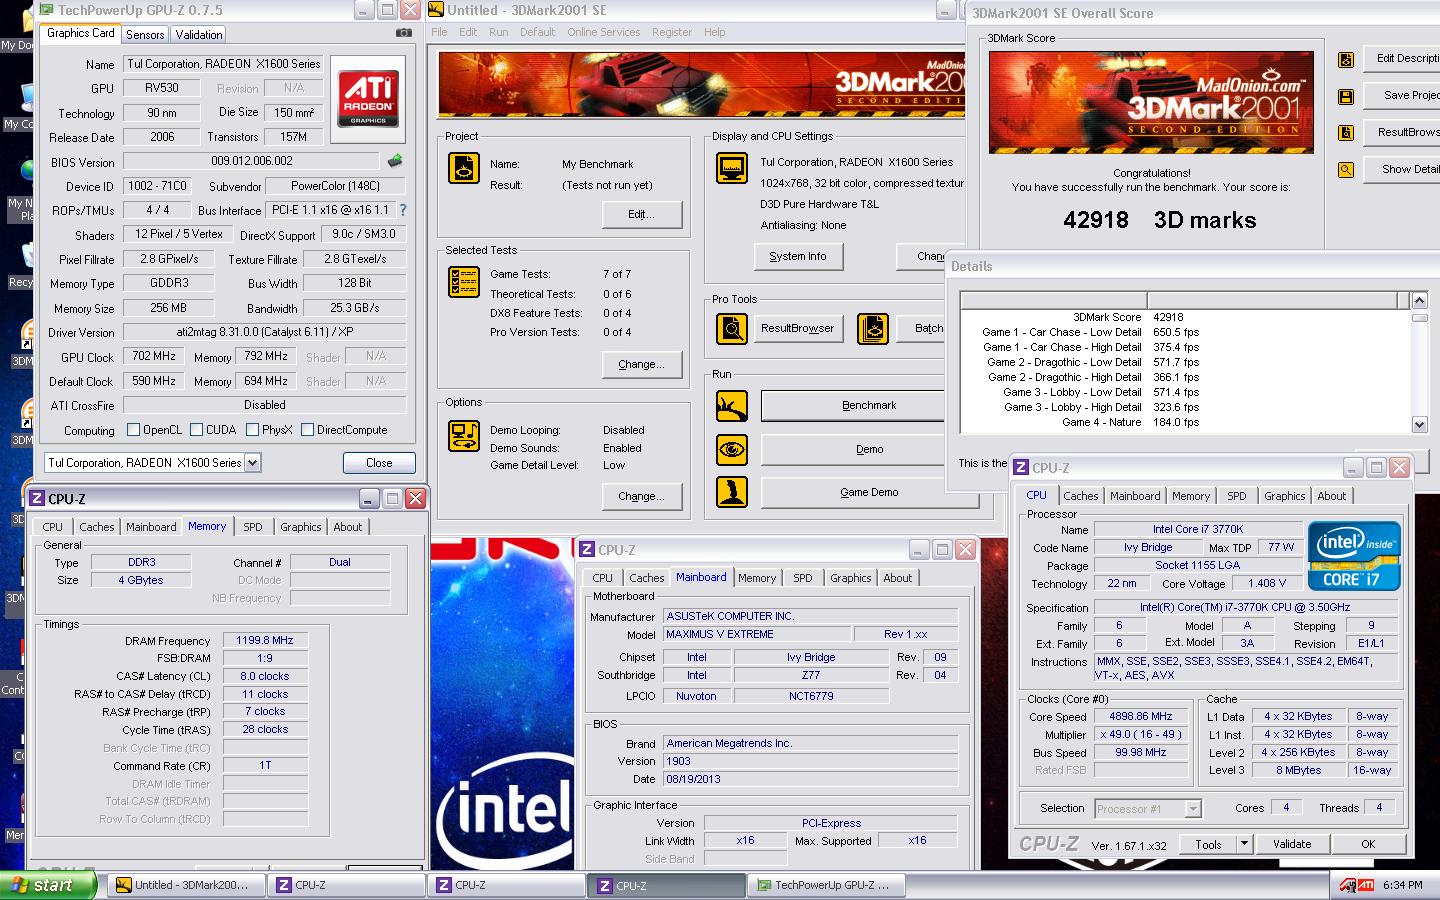This screenshot has height=900, width=1440.
Task: Open the Tools dropdown arrow in CPU-Z
Action: click(x=1244, y=844)
